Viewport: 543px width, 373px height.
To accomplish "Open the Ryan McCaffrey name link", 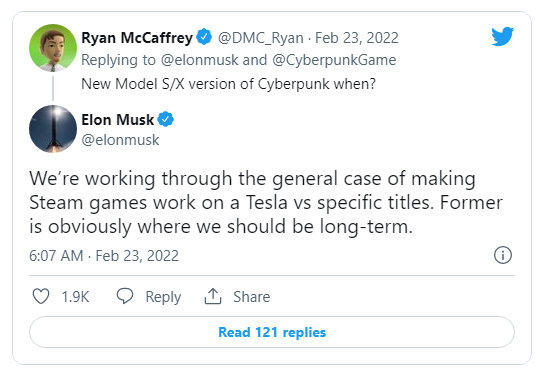I will tap(137, 38).
